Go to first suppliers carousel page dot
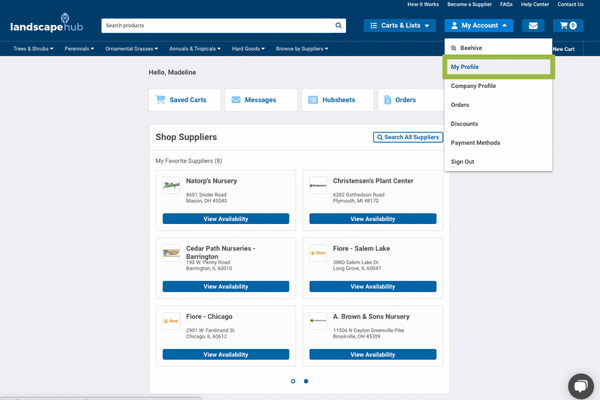This screenshot has height=400, width=600. [293, 381]
